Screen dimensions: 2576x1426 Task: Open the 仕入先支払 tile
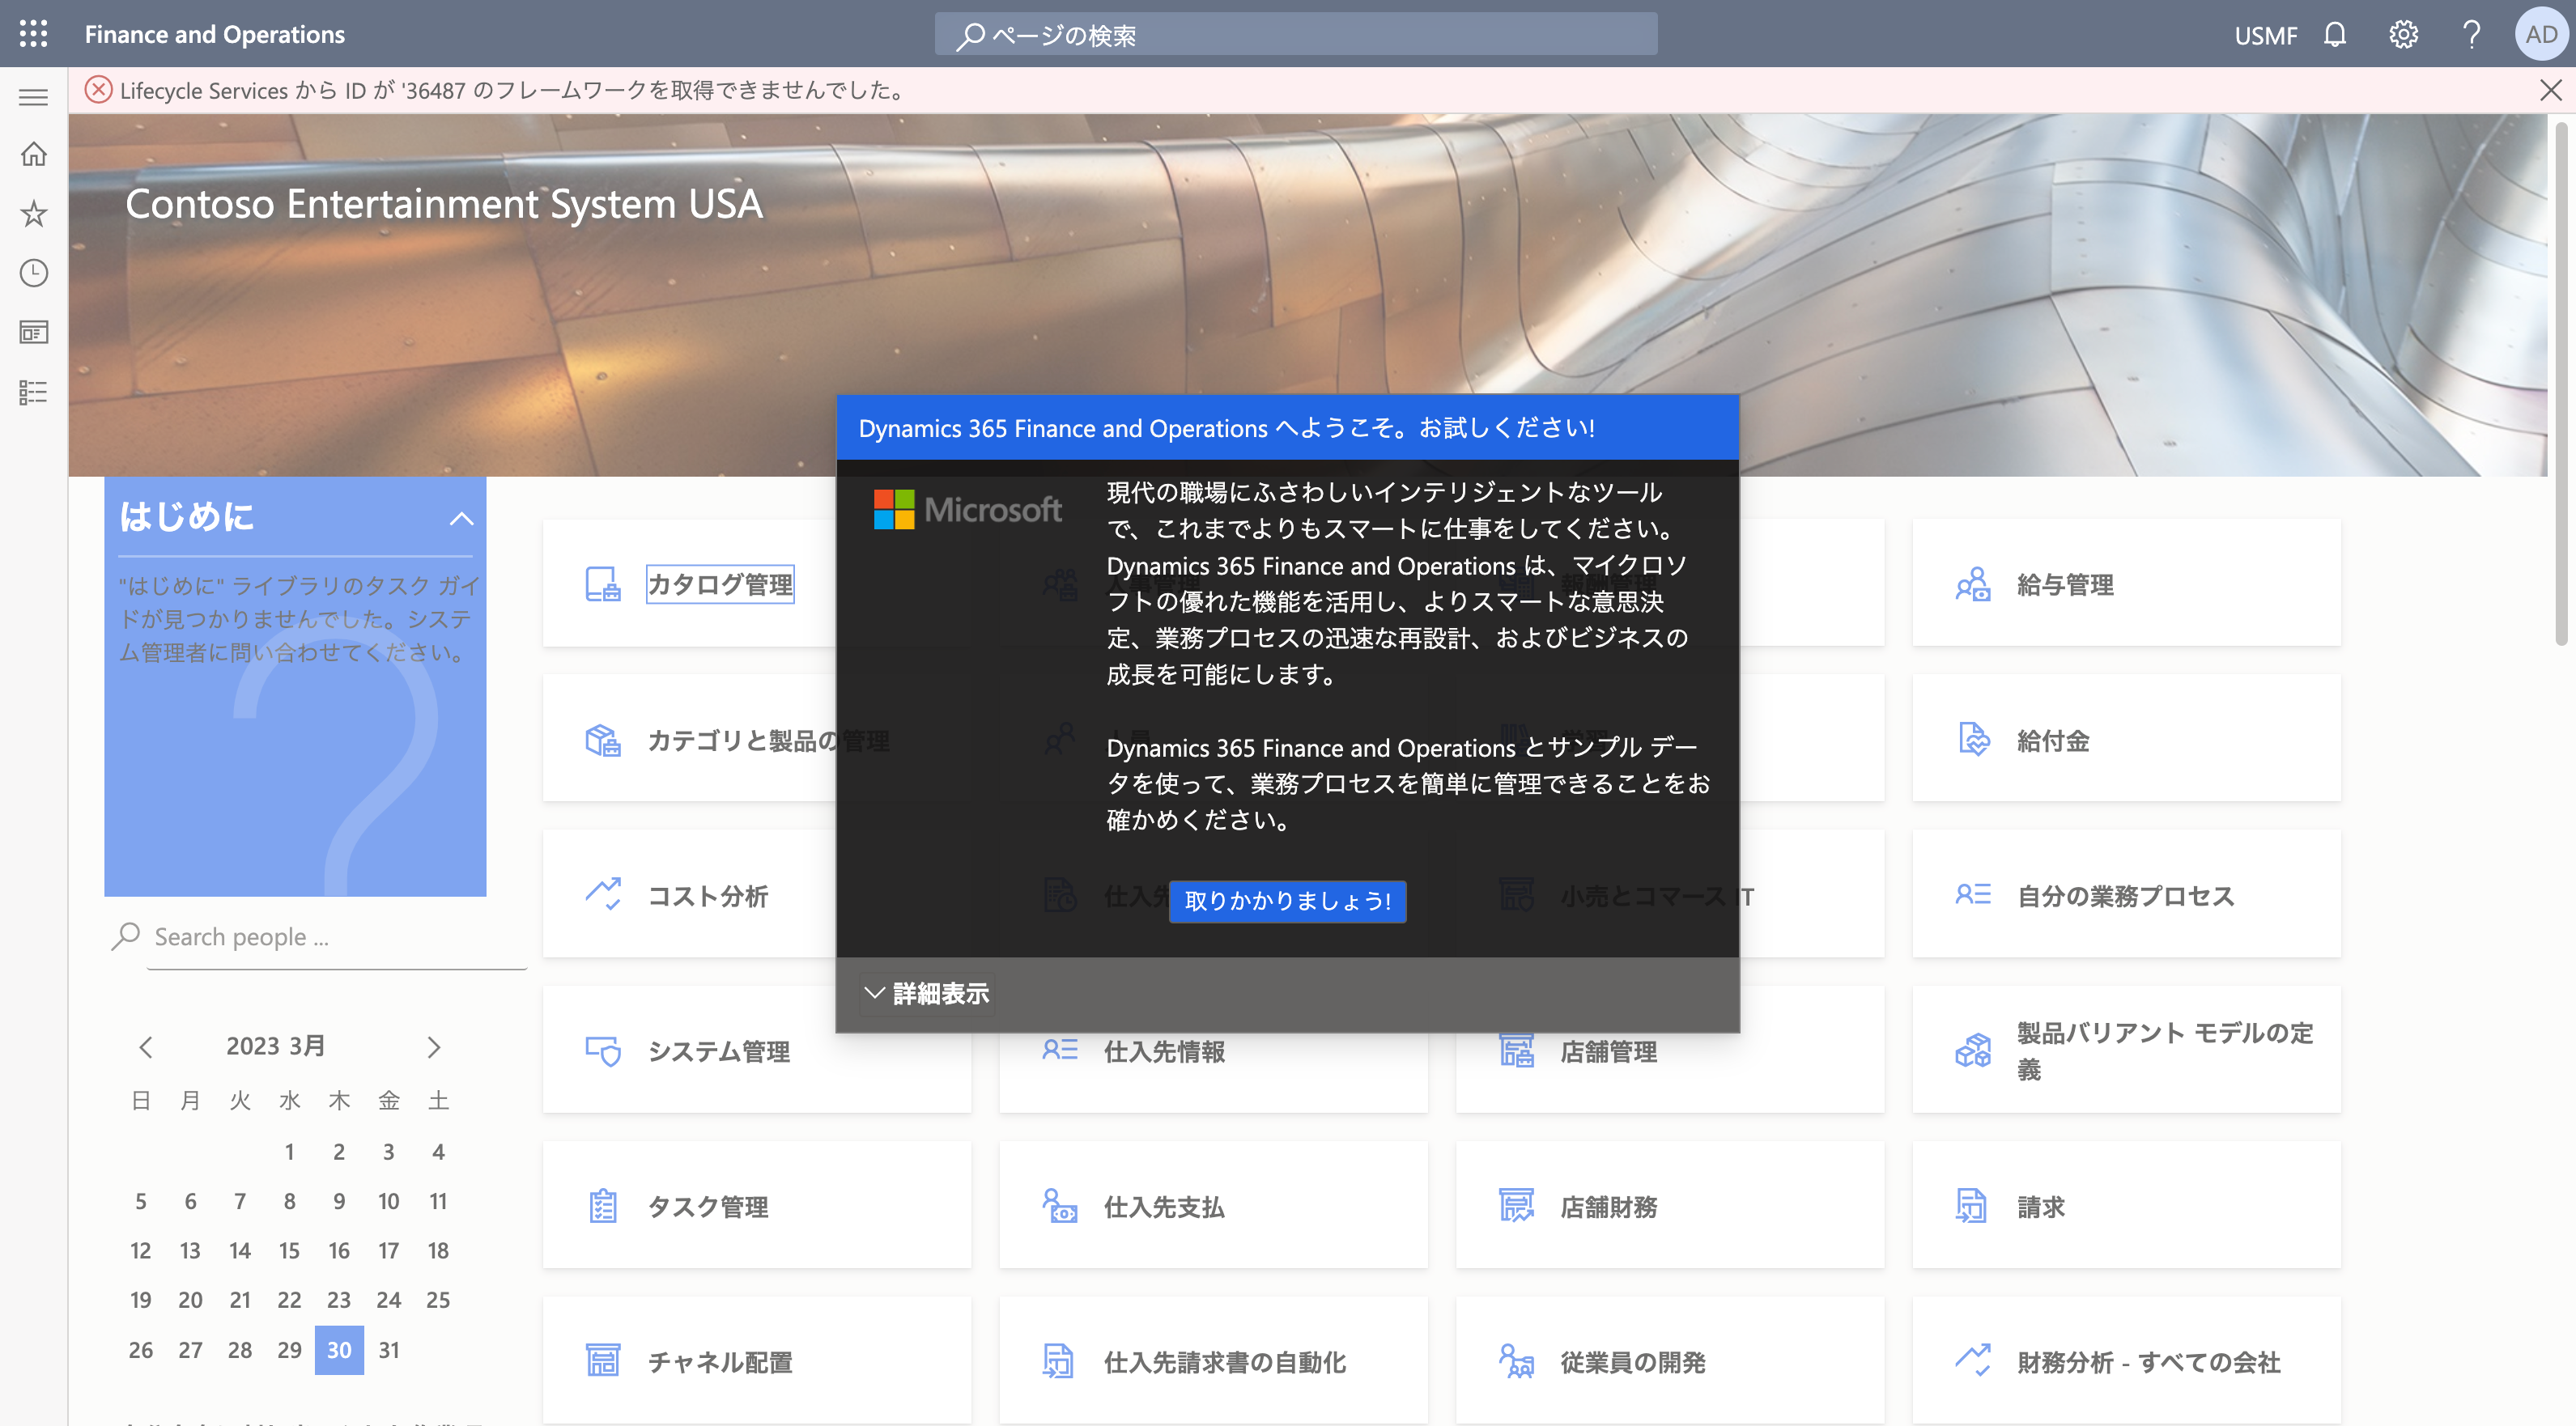(1213, 1206)
